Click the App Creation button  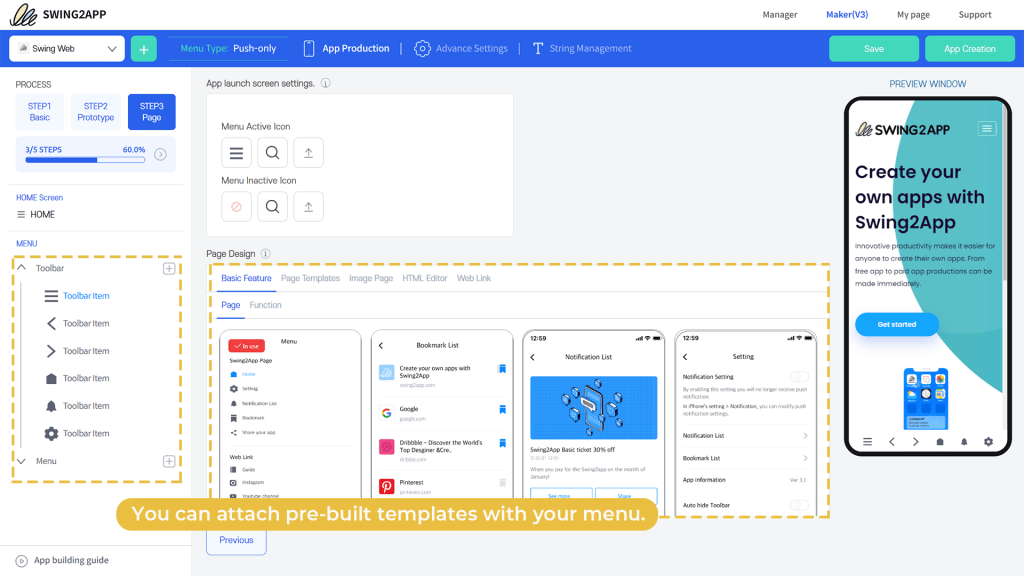tap(970, 49)
